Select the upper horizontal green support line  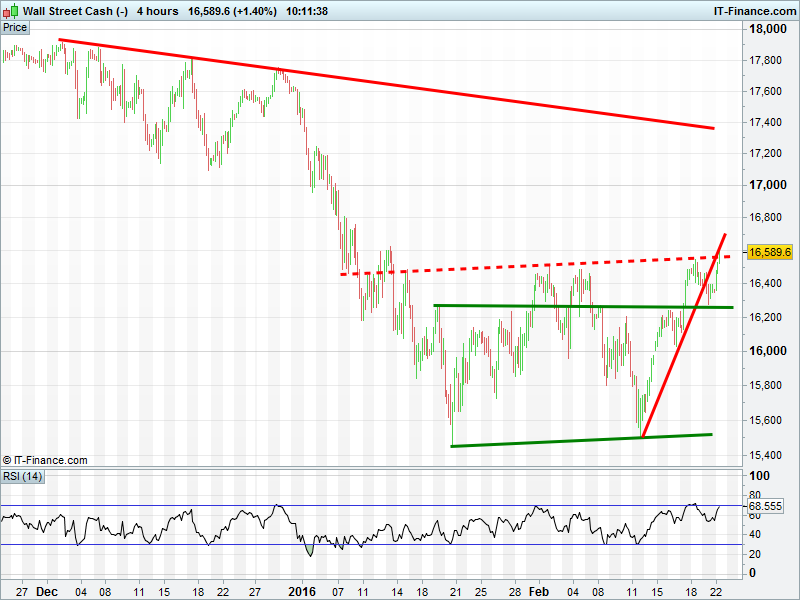pos(583,307)
